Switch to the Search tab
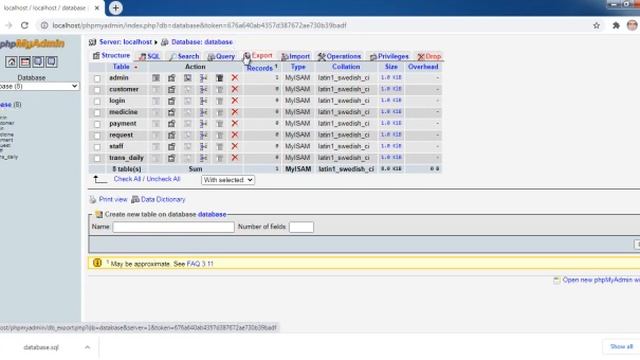 tap(184, 56)
